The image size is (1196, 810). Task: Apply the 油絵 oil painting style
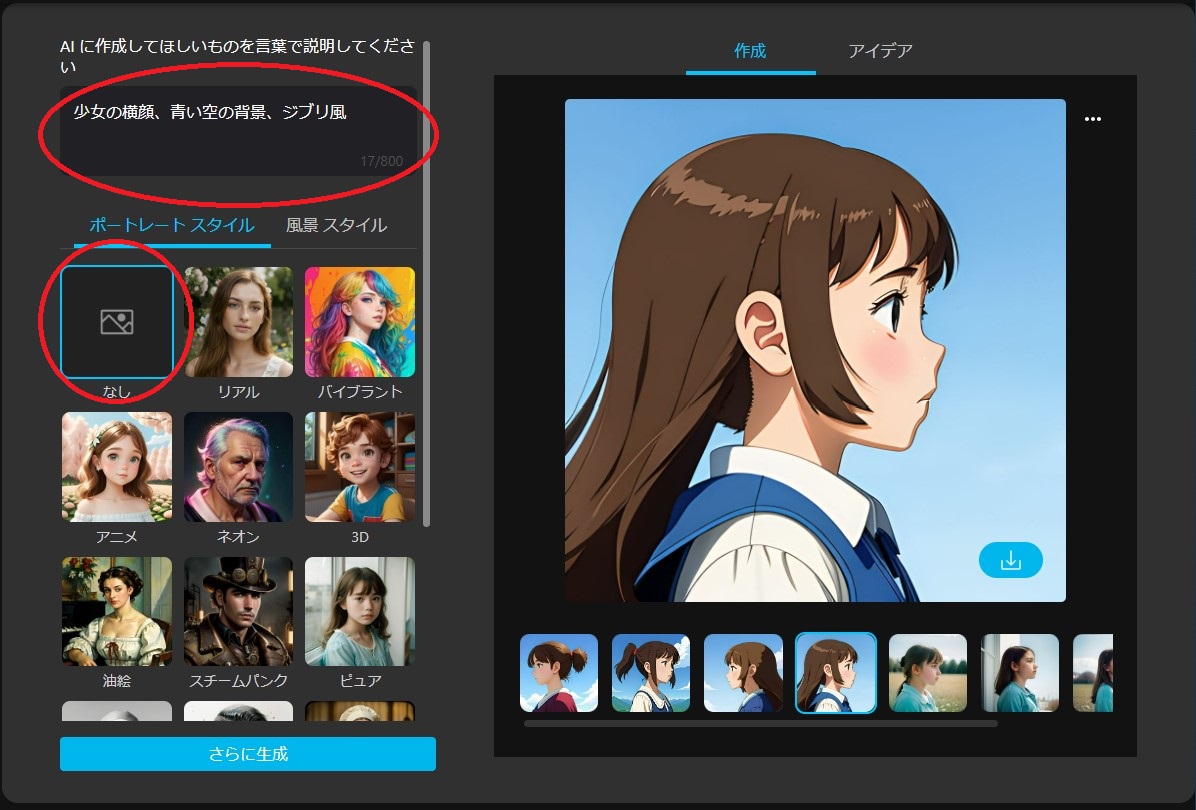[x=117, y=611]
